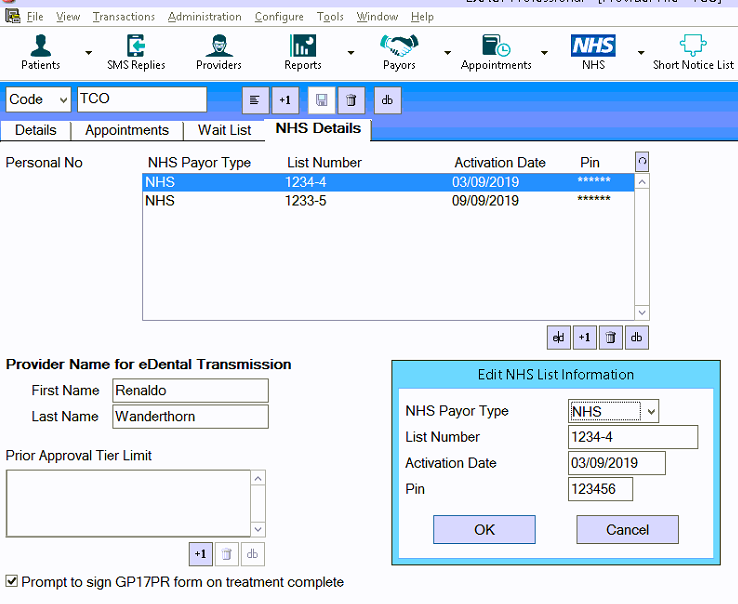The width and height of the screenshot is (738, 604).
Task: Expand the Reports toolbar dropdown arrow
Action: click(x=350, y=53)
